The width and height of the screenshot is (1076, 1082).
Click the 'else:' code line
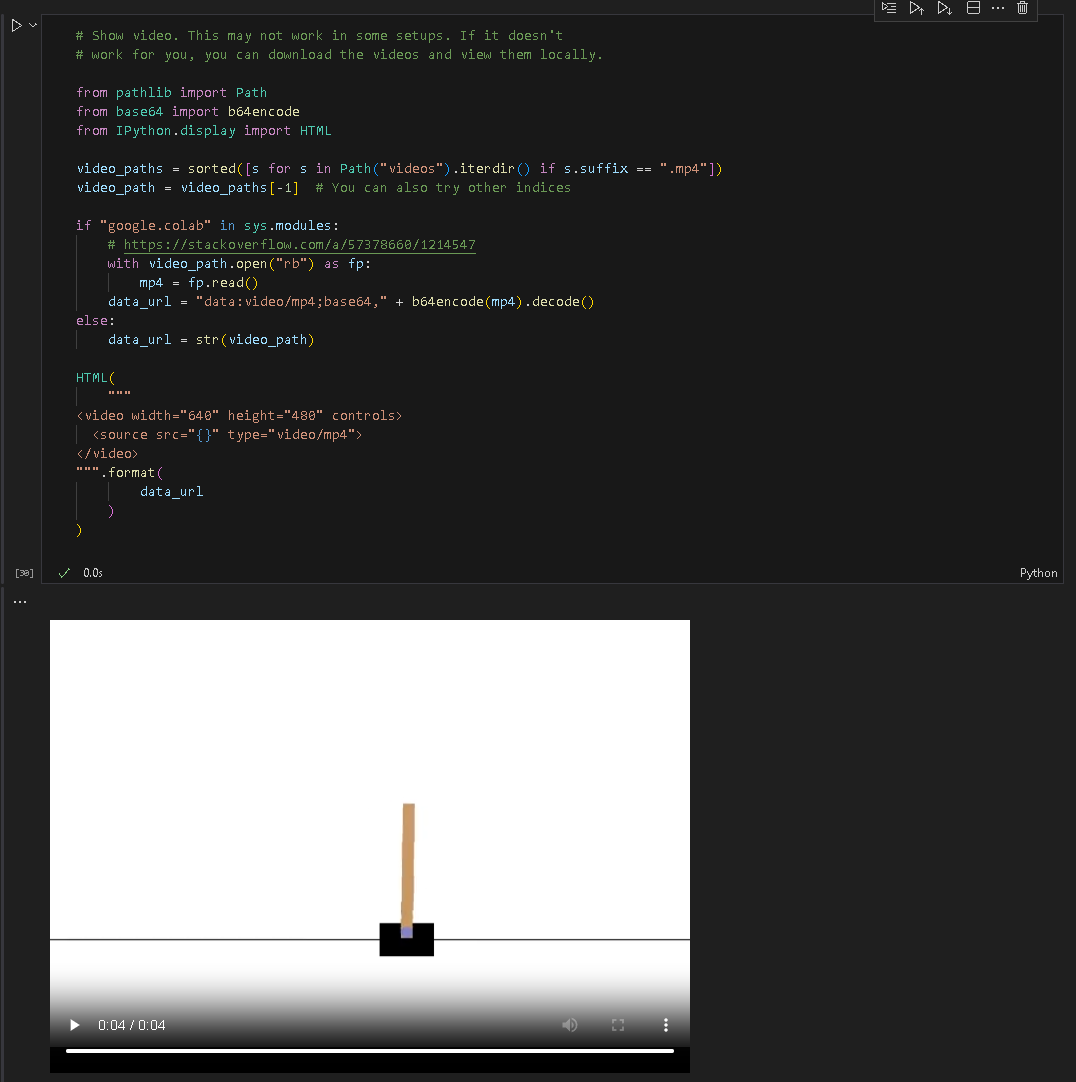[95, 320]
